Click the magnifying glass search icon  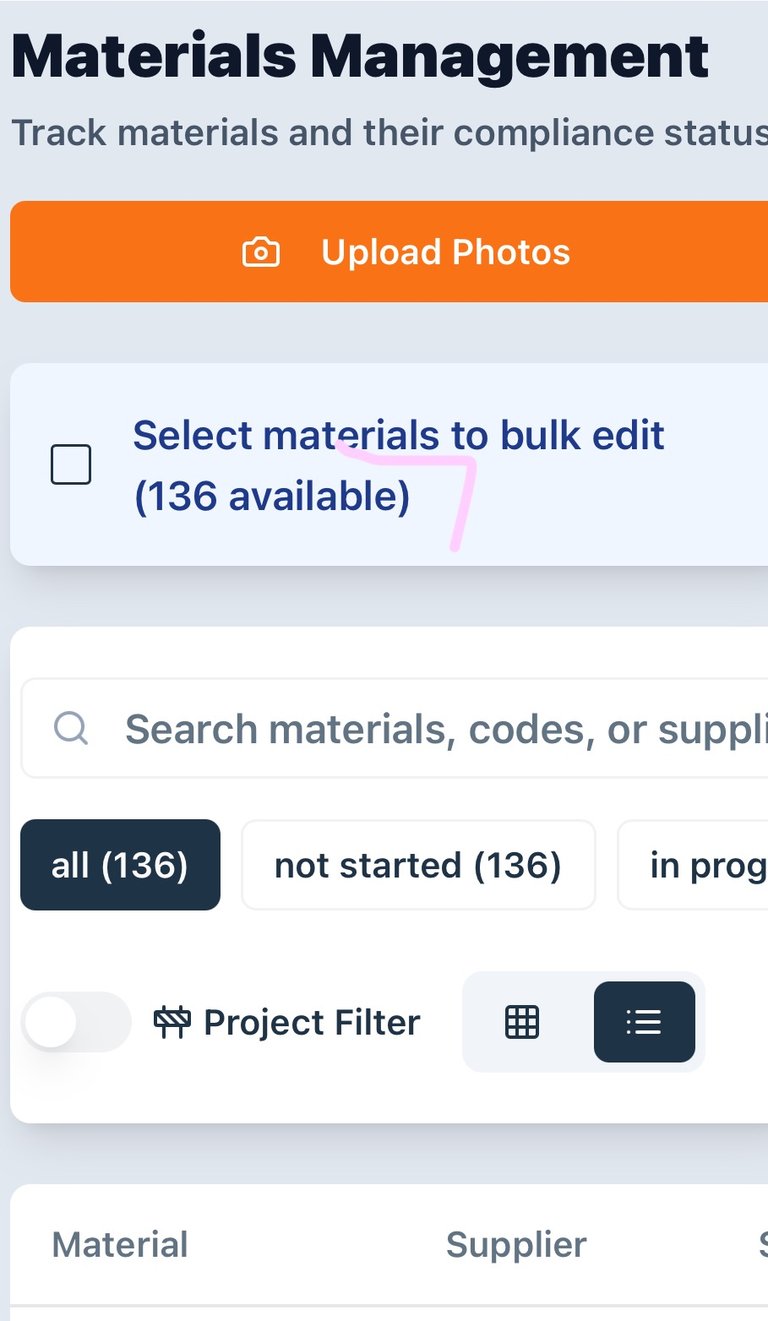(x=71, y=728)
